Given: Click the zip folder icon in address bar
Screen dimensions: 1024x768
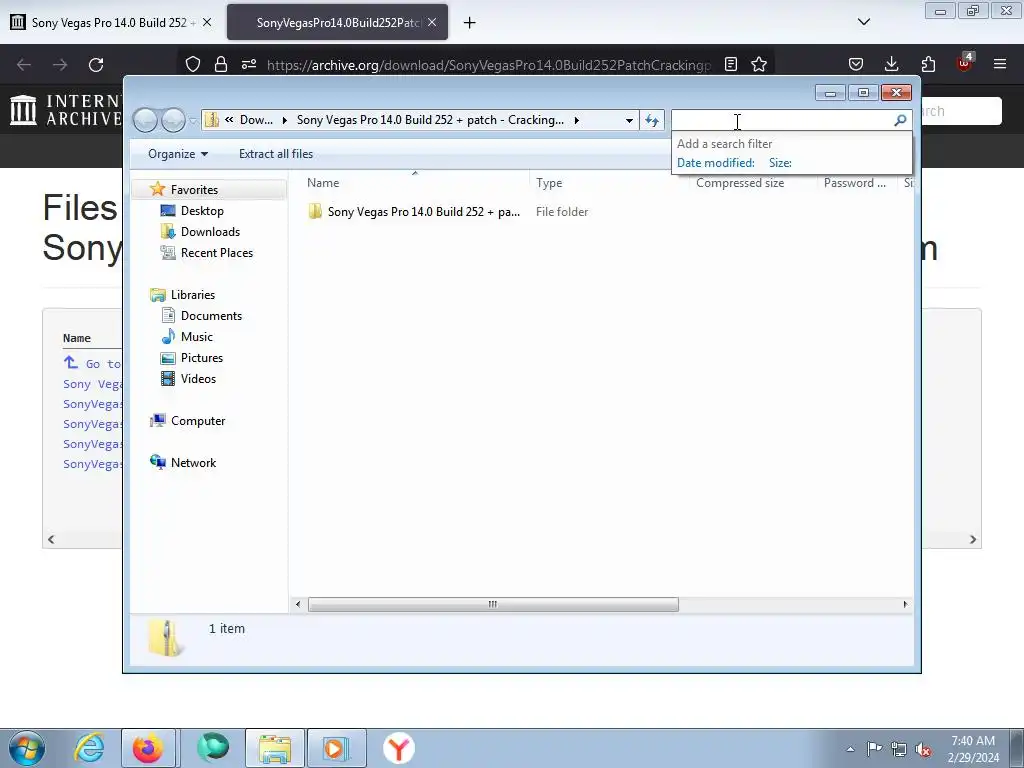Looking at the screenshot, I should pos(212,120).
